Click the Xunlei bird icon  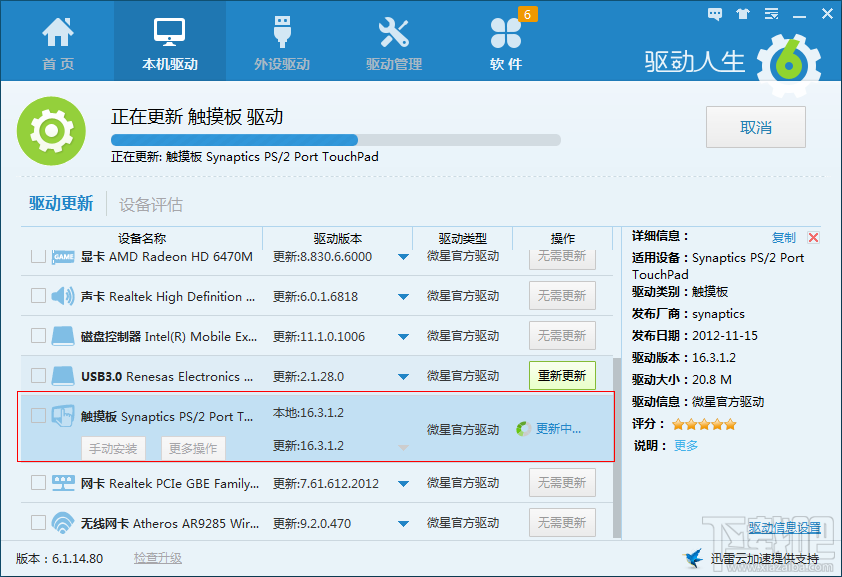pyautogui.click(x=693, y=558)
